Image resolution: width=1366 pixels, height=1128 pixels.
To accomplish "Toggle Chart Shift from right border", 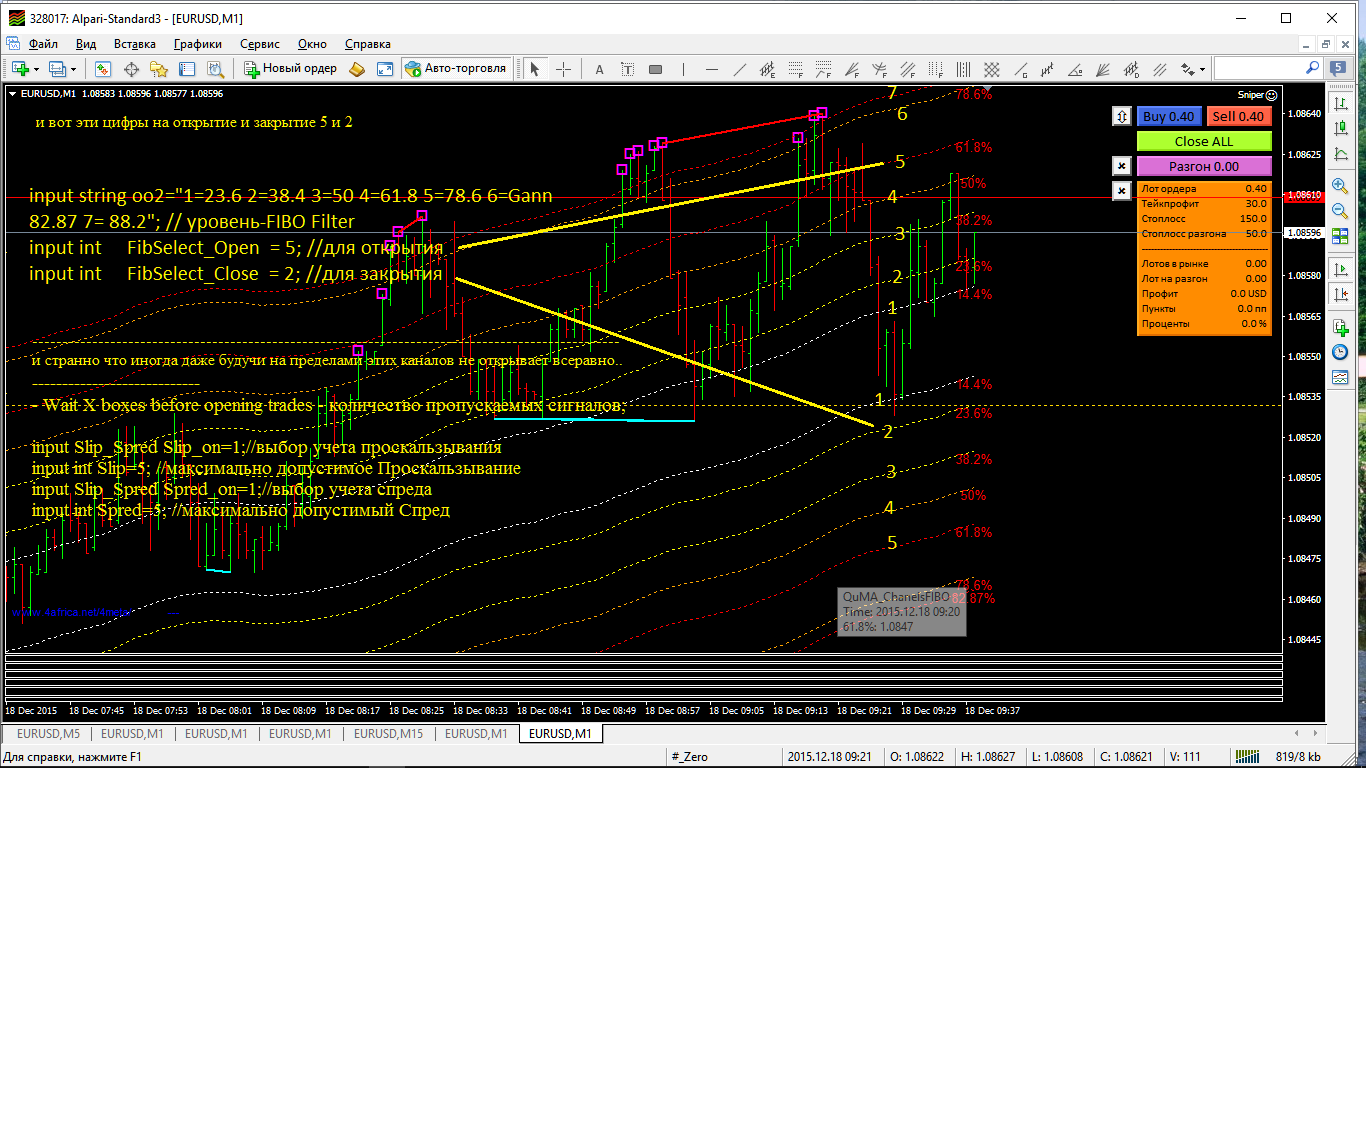I will 1340,294.
